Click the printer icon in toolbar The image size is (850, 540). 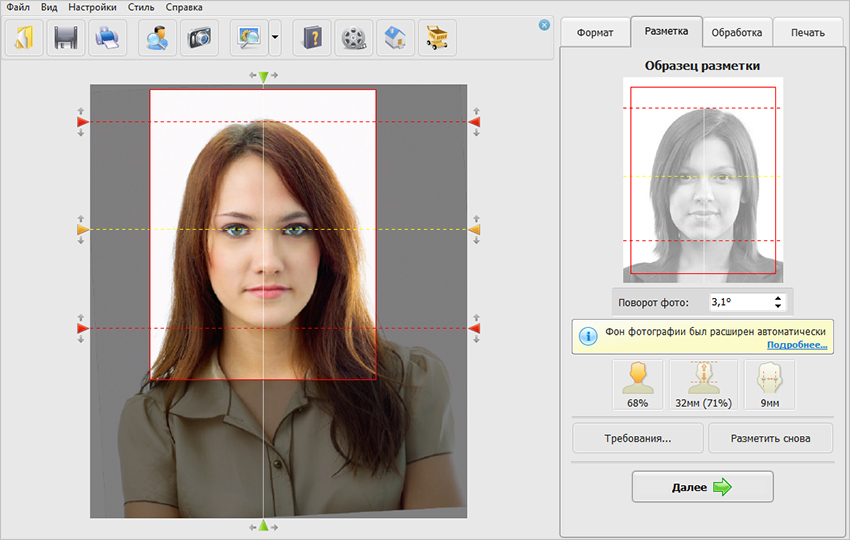(107, 38)
